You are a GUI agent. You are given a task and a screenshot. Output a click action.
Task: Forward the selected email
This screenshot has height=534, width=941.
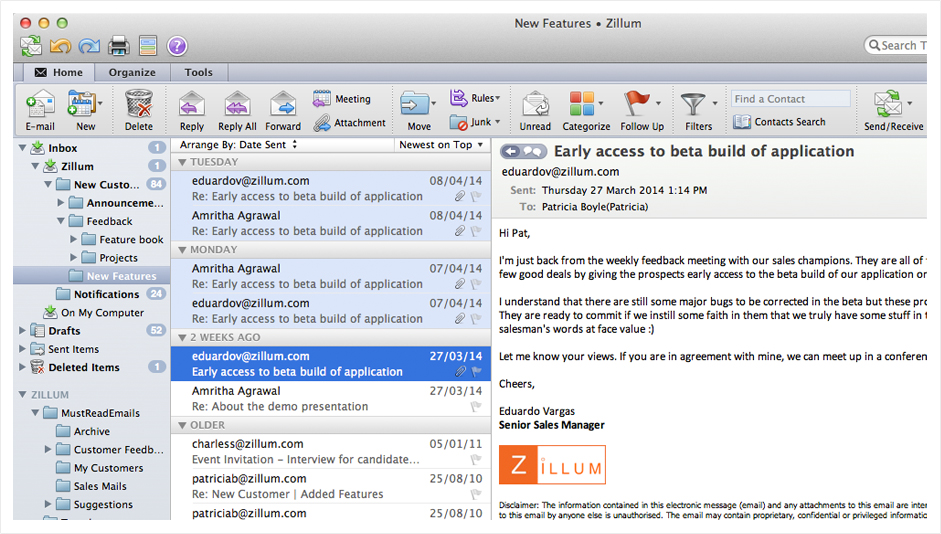click(283, 110)
